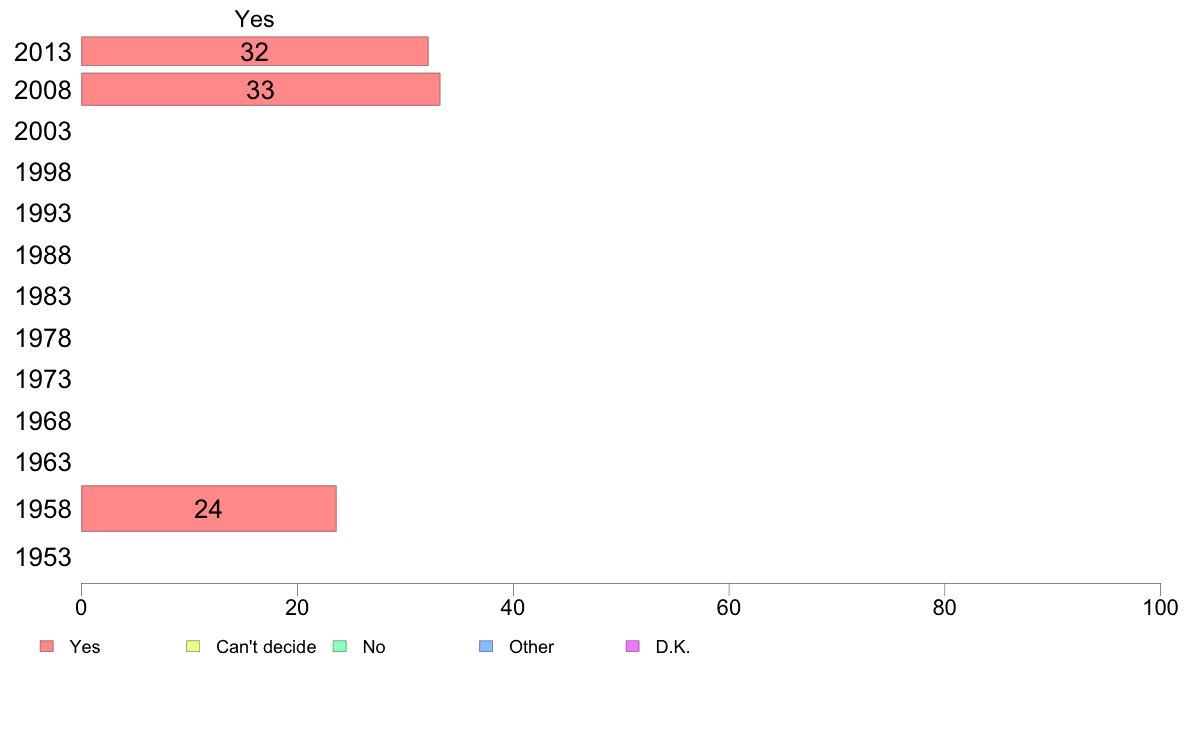Click the 40 tick on the x-axis
The image size is (1188, 736).
tap(513, 607)
